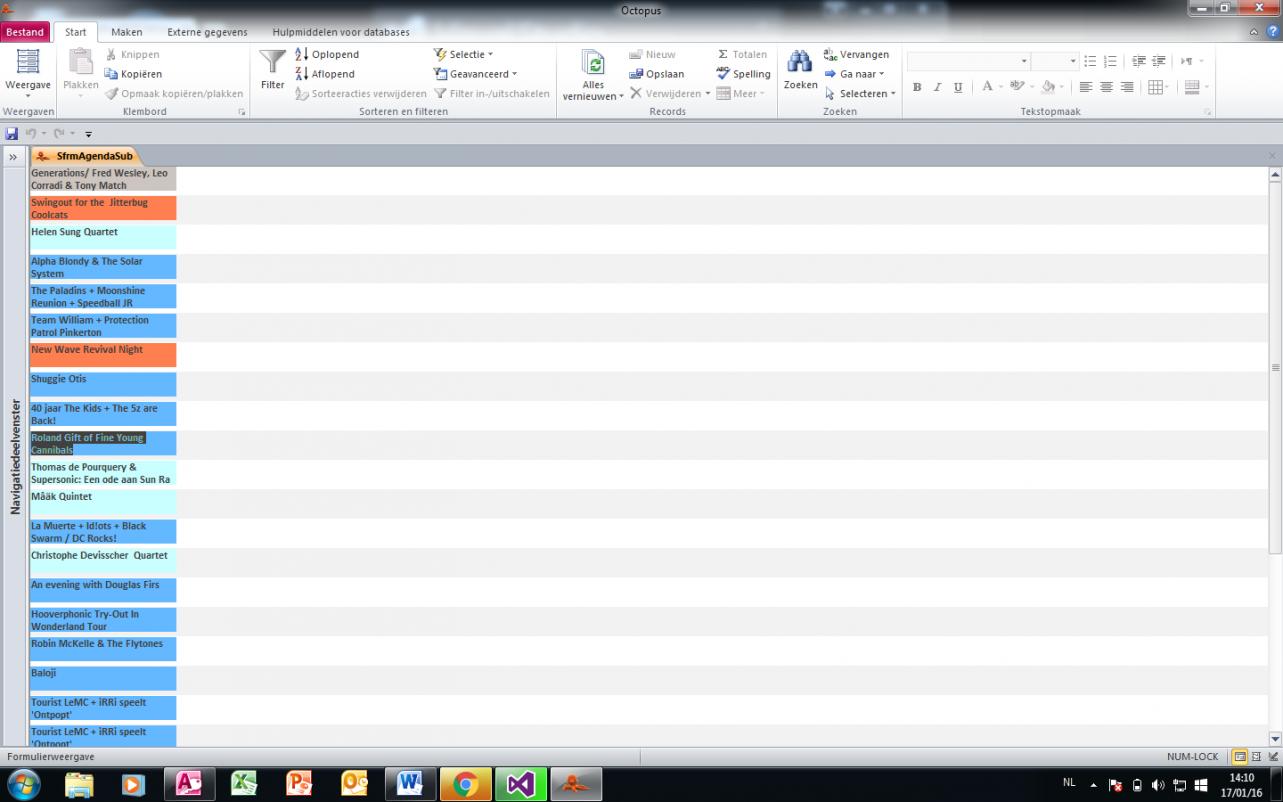The height and width of the screenshot is (802, 1283).
Task: Open the Geavanceerd filter dropdown
Action: (x=476, y=74)
